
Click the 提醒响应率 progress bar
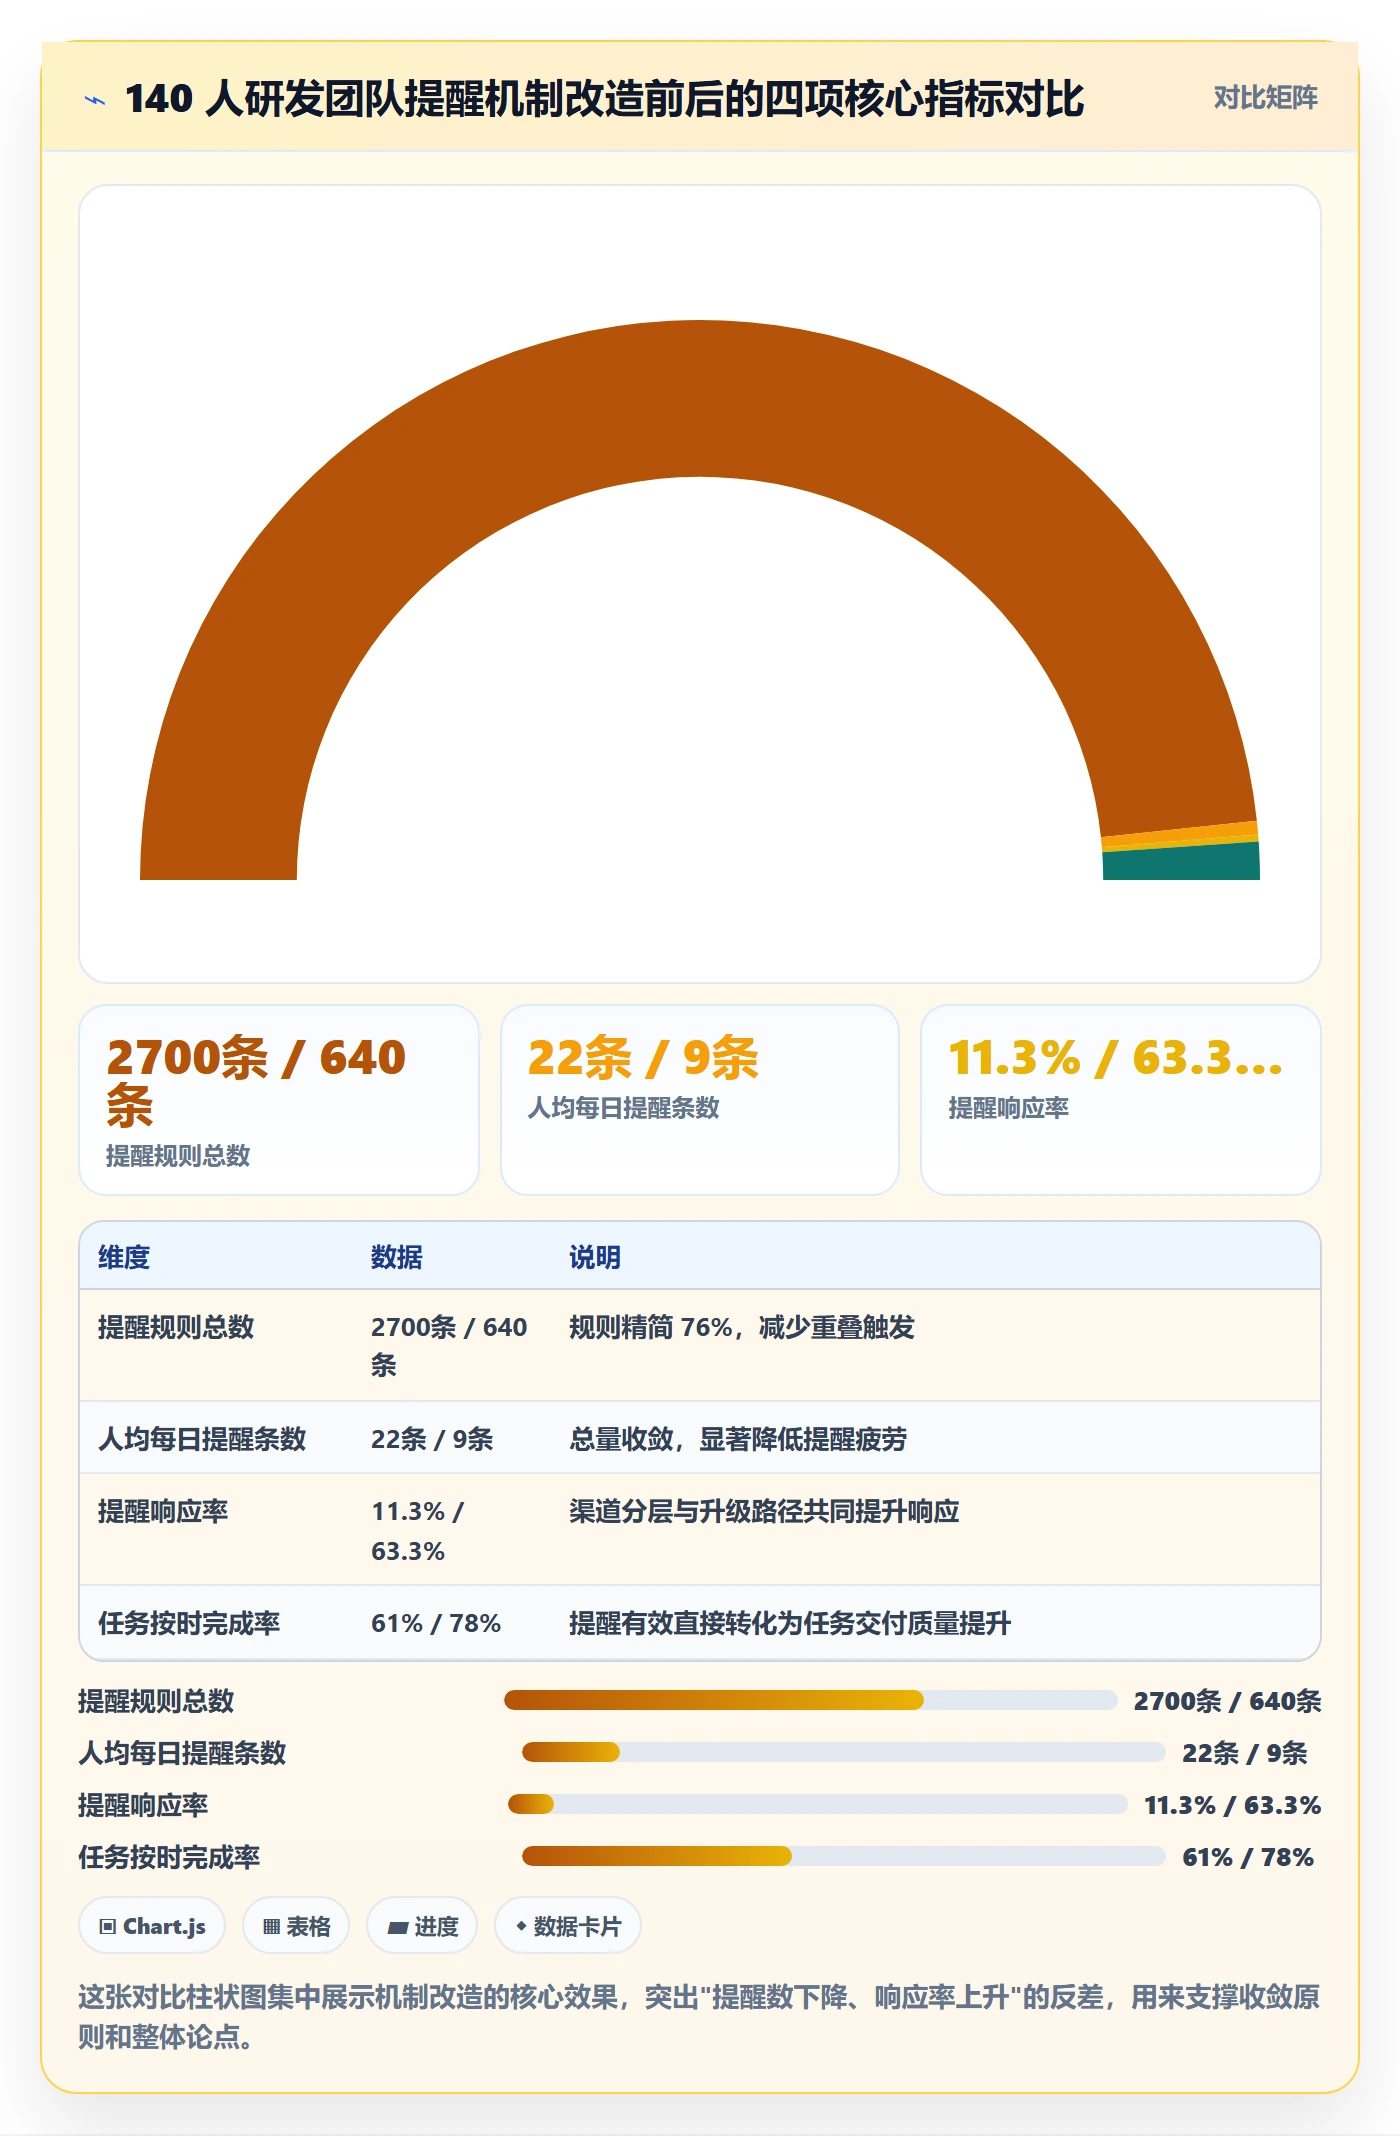[x=817, y=1804]
